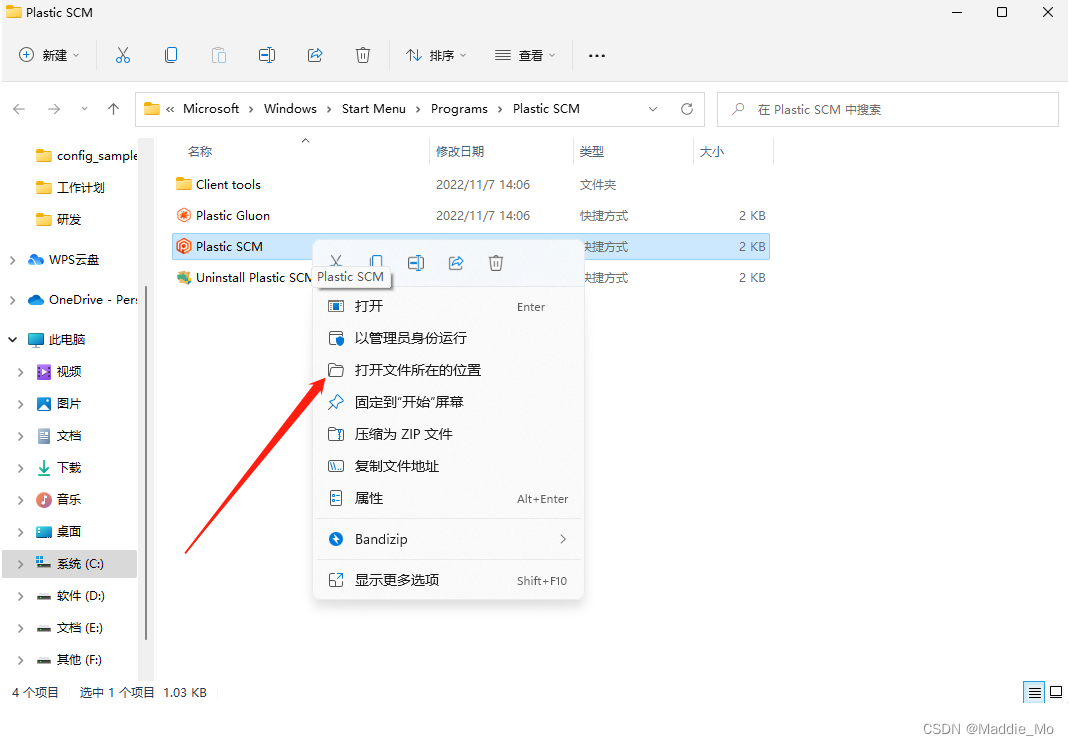This screenshot has height=745, width=1069.
Task: Select 其他 (F:) drive in sidebar
Action: (x=69, y=660)
